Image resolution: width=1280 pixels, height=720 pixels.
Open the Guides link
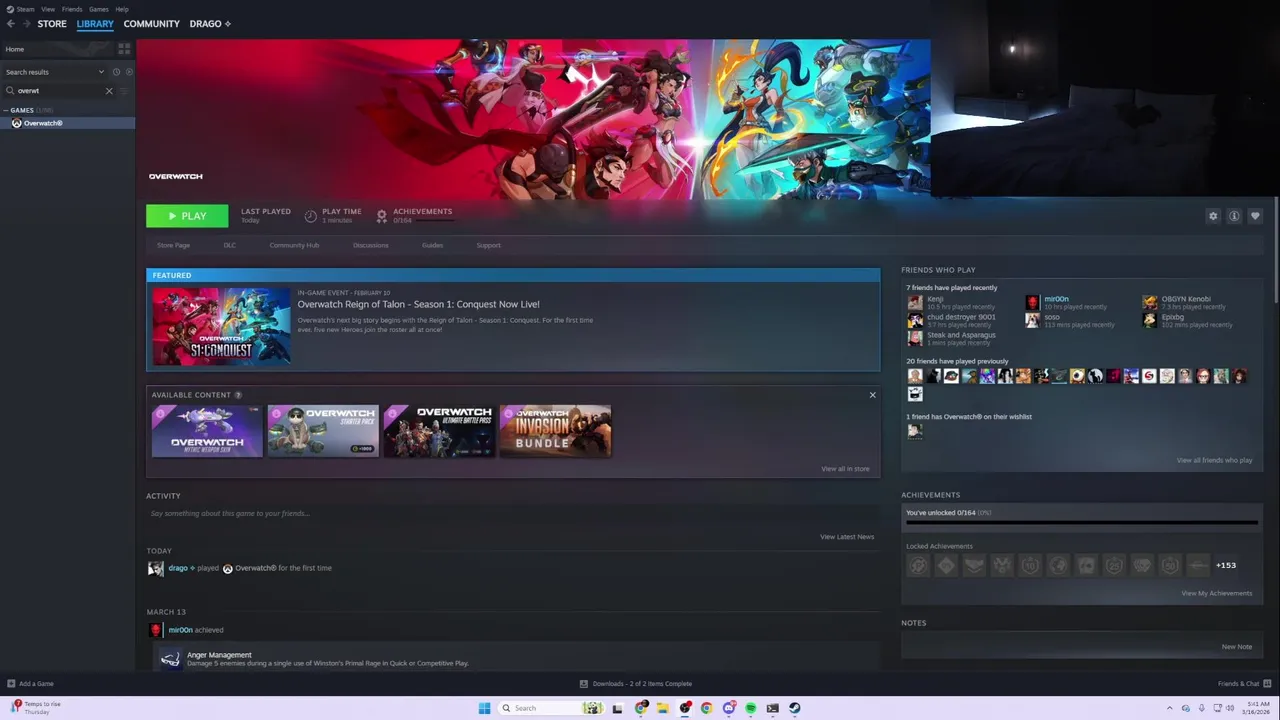tap(432, 245)
